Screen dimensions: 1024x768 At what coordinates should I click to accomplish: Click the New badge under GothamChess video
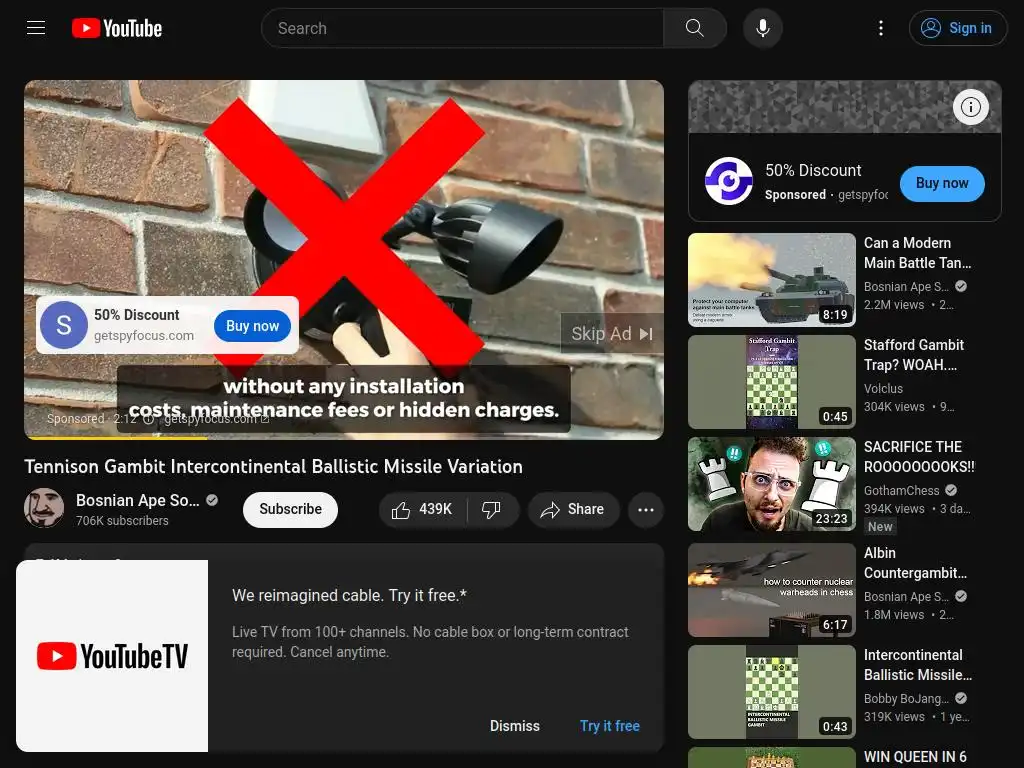point(880,526)
